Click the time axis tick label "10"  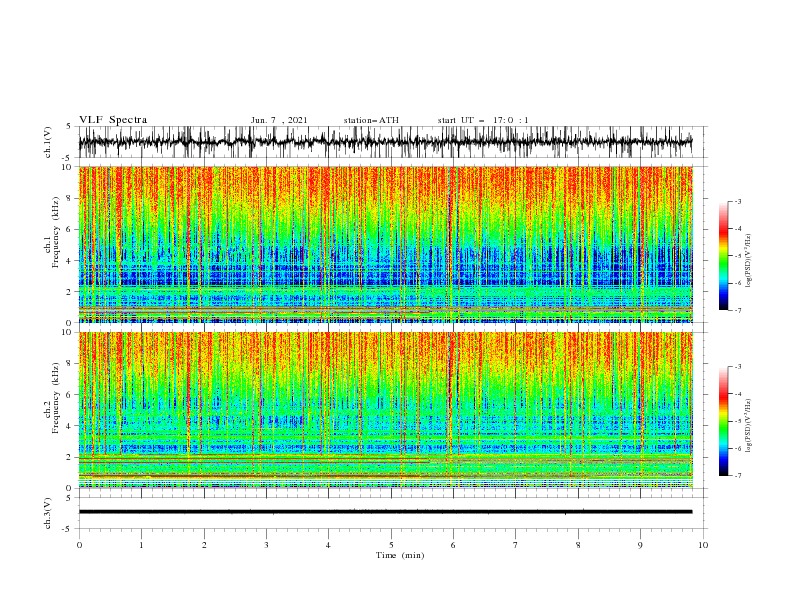click(703, 545)
